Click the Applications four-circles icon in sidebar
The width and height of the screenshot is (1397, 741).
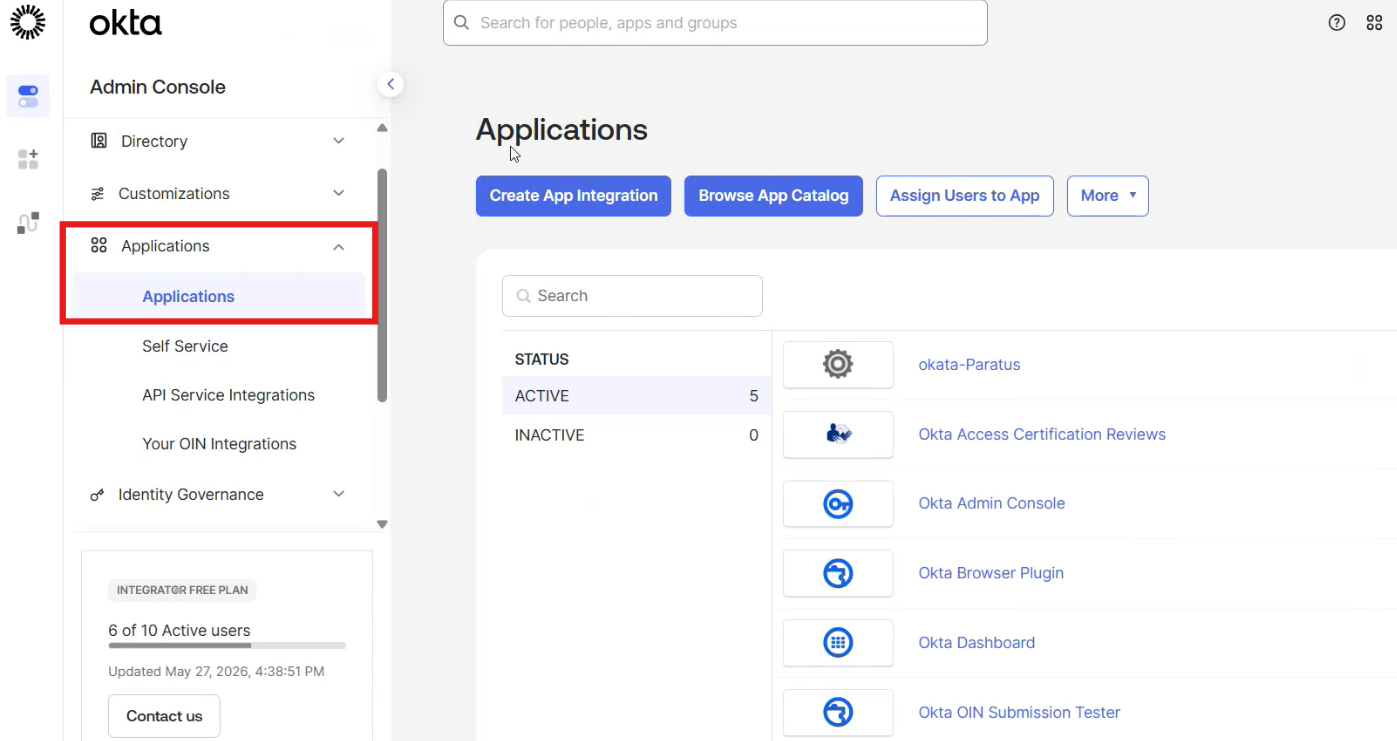tap(99, 246)
